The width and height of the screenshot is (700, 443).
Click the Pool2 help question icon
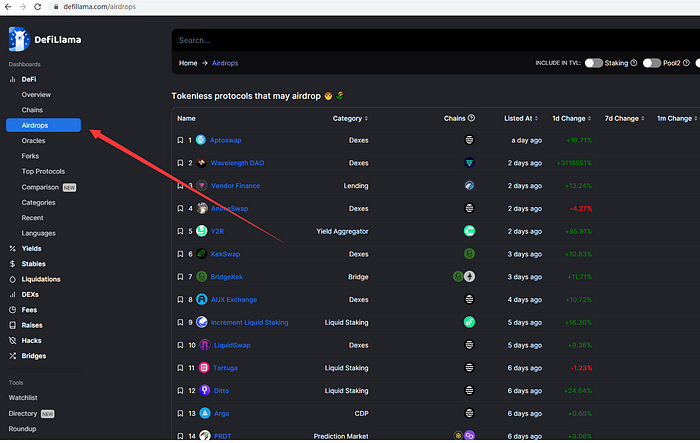point(686,63)
